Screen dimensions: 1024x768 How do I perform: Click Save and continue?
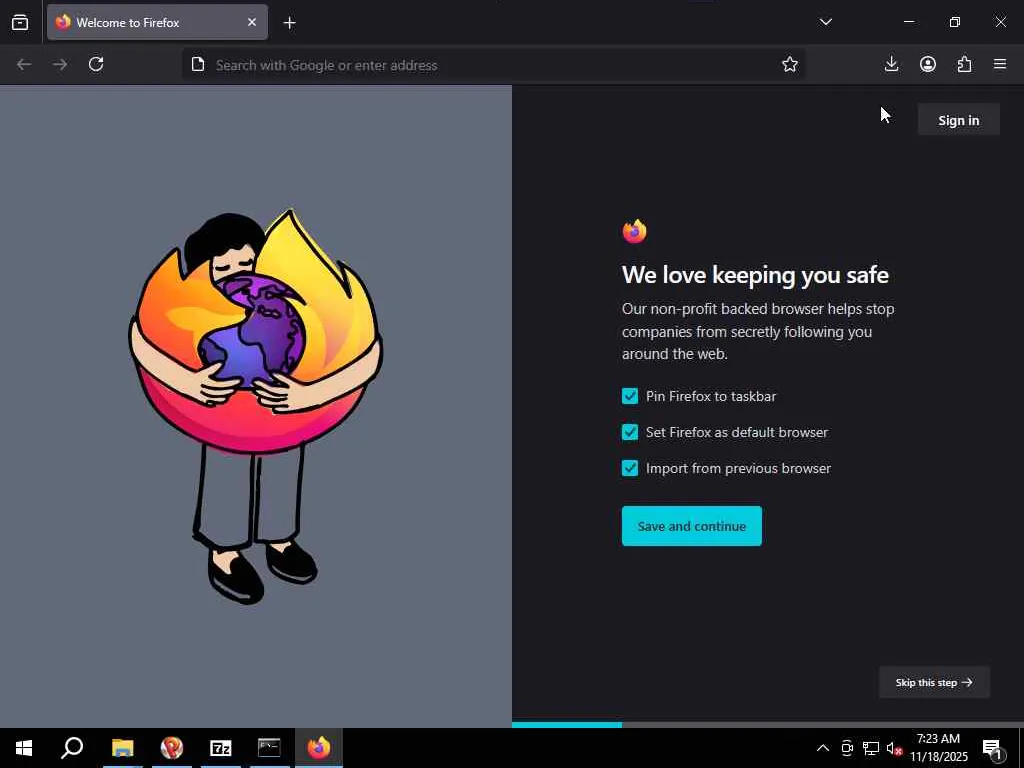coord(692,526)
